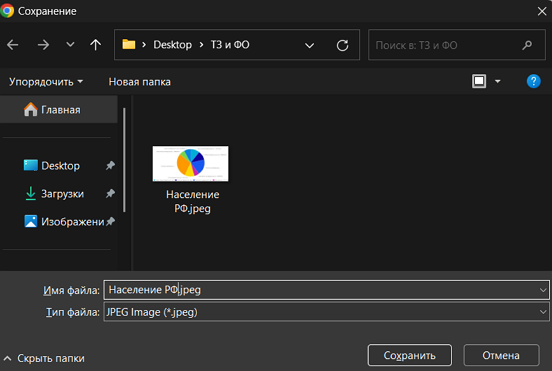Toggle the pin next to Загрузки
552x371 pixels.
point(110,193)
